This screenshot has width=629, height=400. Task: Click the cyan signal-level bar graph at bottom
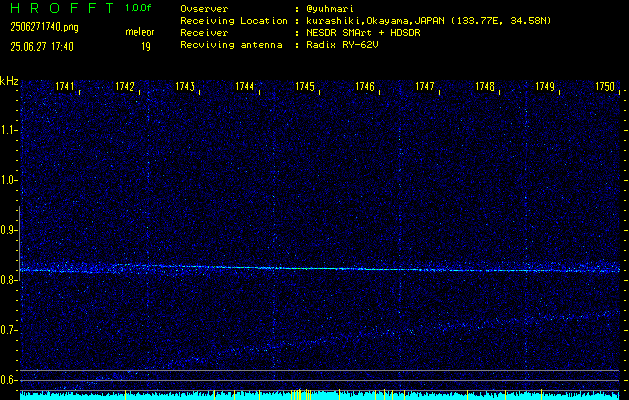click(320, 396)
